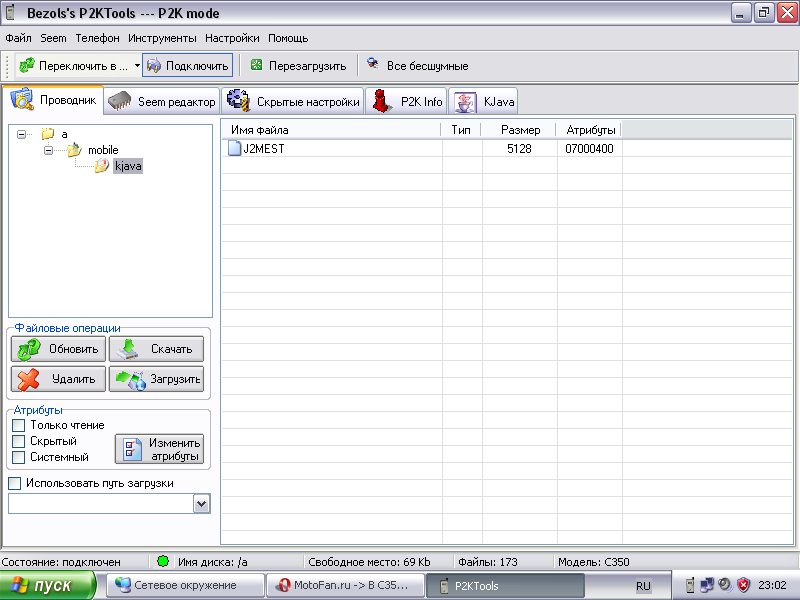This screenshot has width=800, height=600.
Task: Collapse the mobile tree node
Action: pos(48,150)
